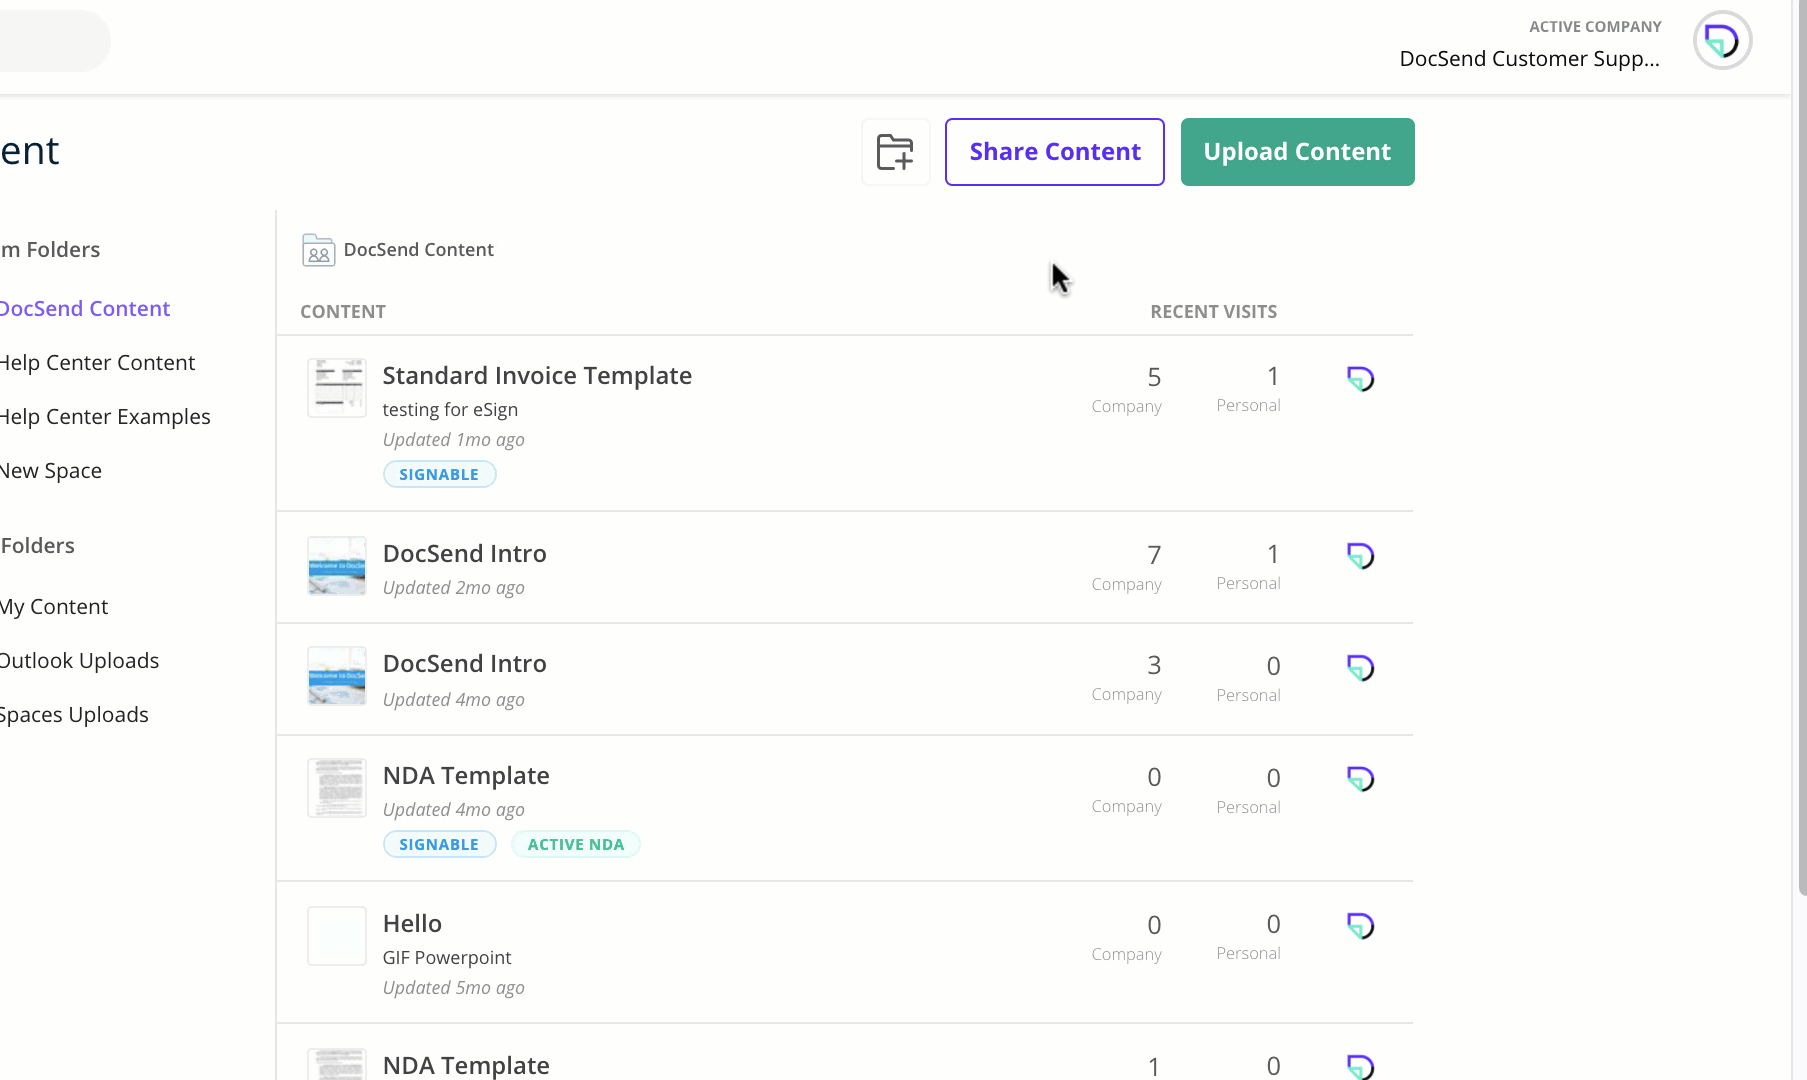Click the 'GIF Powerpoint' description
Image resolution: width=1807 pixels, height=1080 pixels.
[447, 958]
